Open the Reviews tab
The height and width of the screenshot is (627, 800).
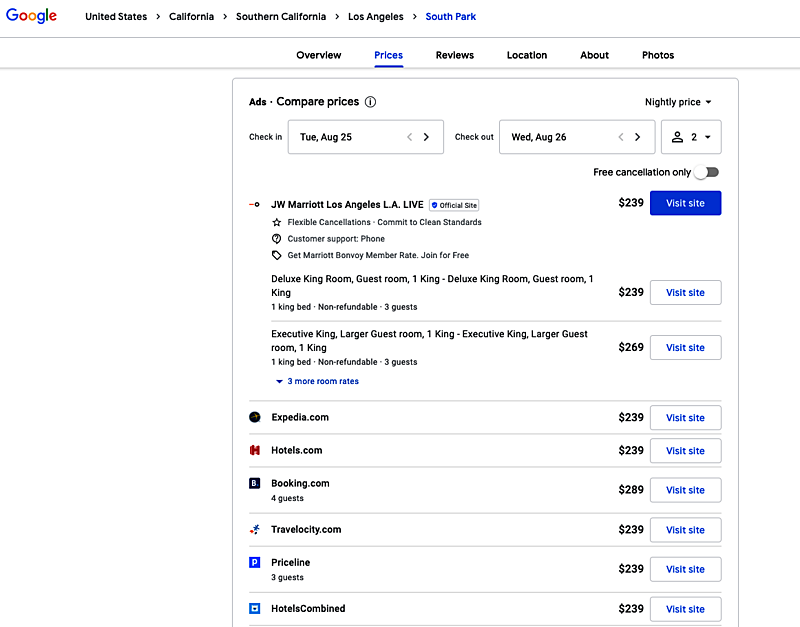pyautogui.click(x=455, y=55)
